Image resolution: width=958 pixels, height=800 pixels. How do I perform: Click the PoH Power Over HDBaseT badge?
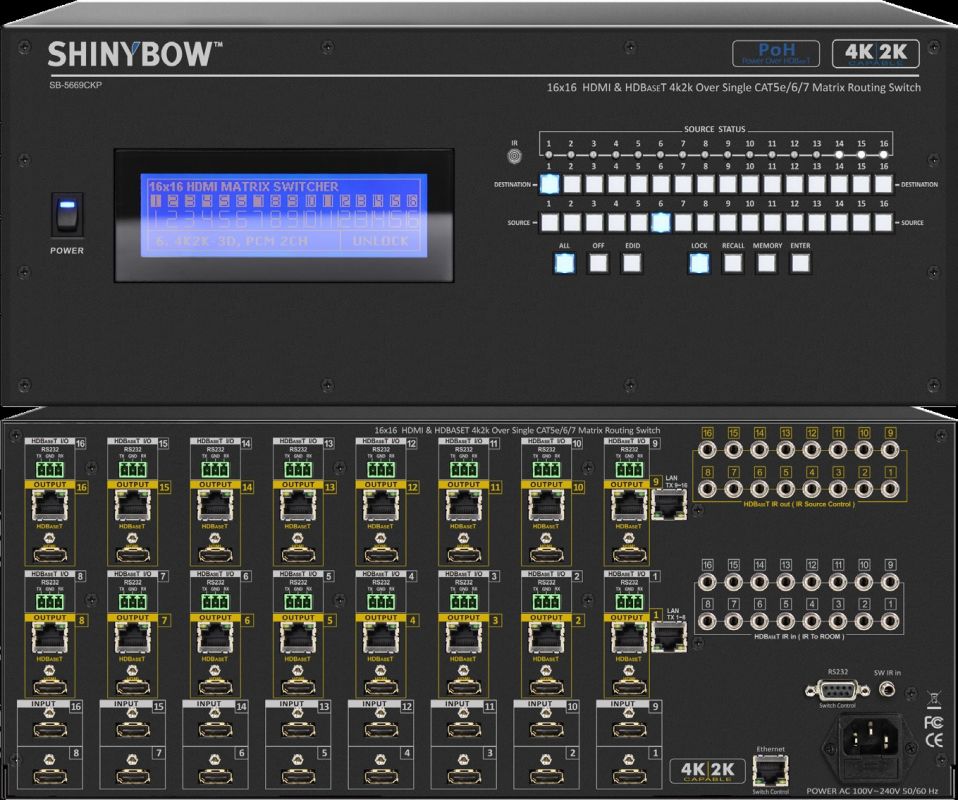pos(776,54)
